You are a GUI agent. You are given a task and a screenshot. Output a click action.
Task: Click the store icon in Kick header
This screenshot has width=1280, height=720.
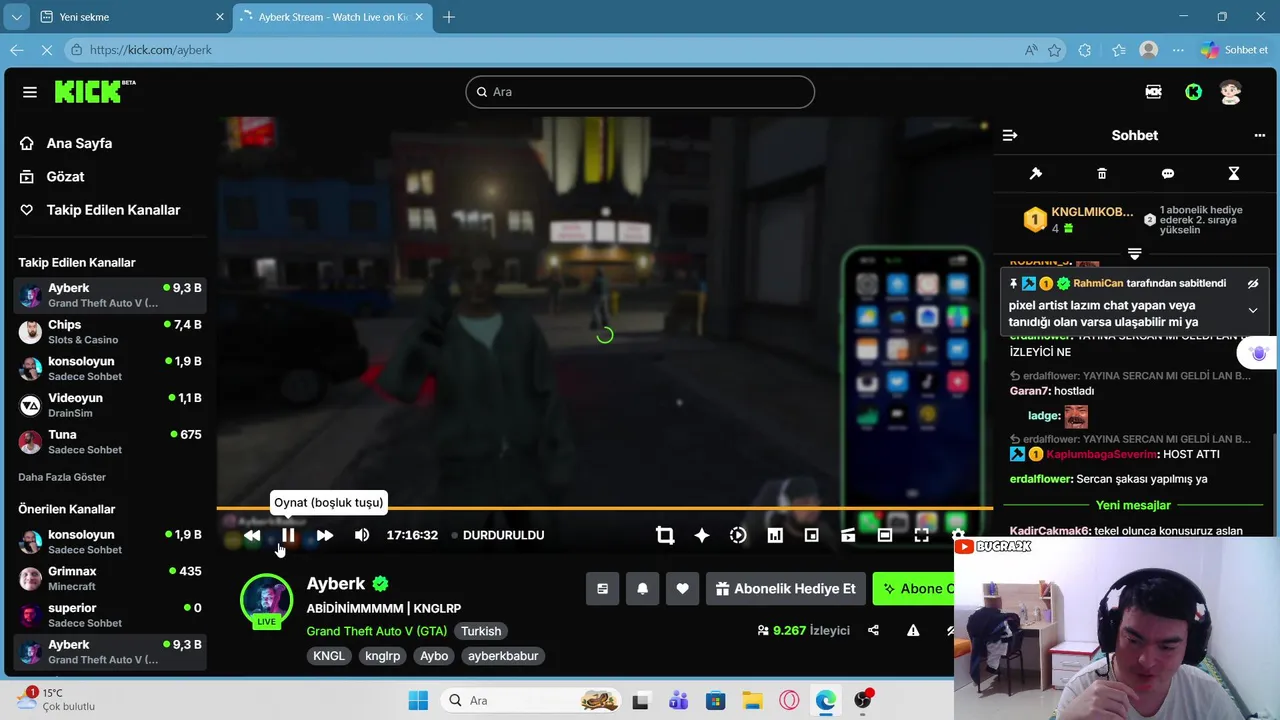coord(1154,92)
